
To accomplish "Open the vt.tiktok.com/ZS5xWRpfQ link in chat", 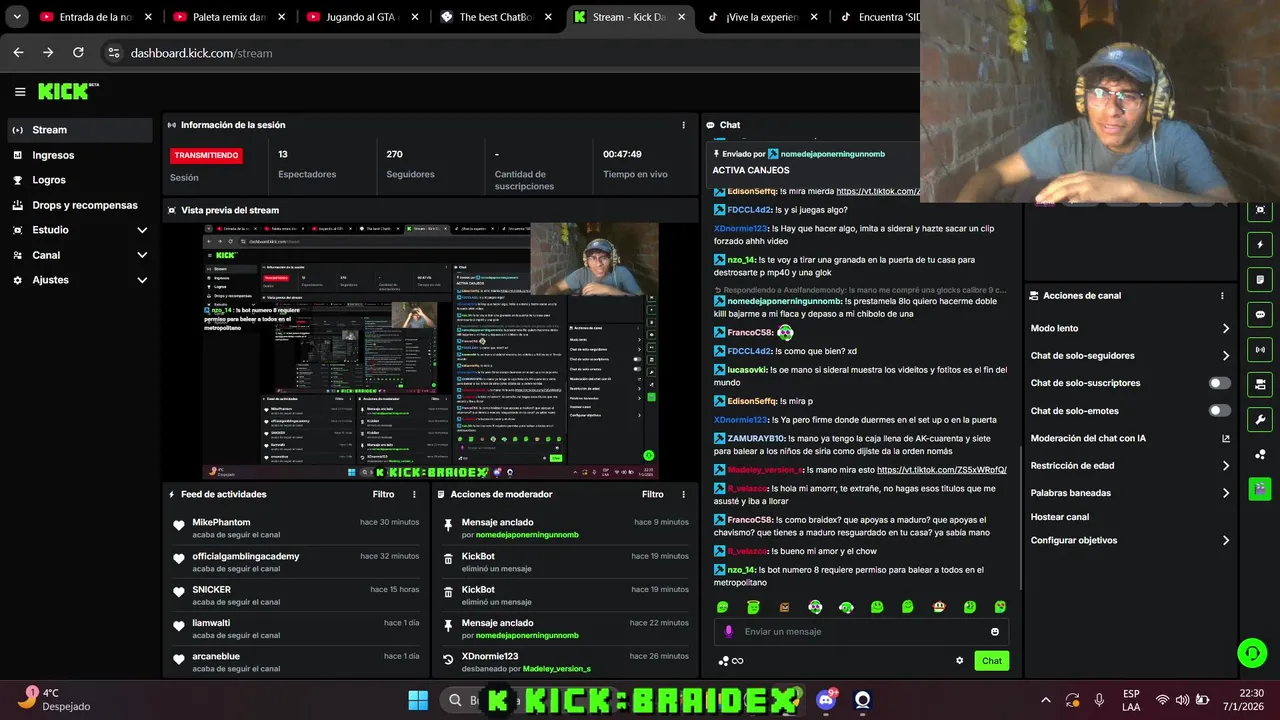I will coord(941,470).
